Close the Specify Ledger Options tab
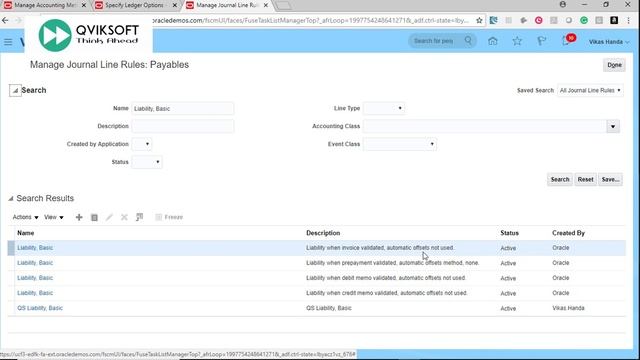 [x=175, y=5]
